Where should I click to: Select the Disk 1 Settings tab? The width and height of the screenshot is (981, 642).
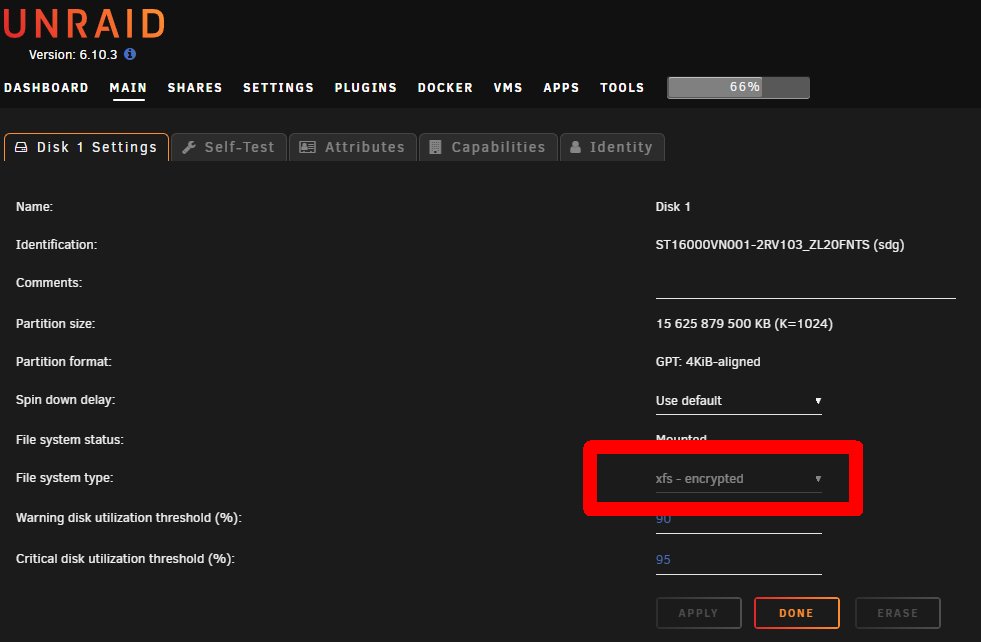click(86, 148)
